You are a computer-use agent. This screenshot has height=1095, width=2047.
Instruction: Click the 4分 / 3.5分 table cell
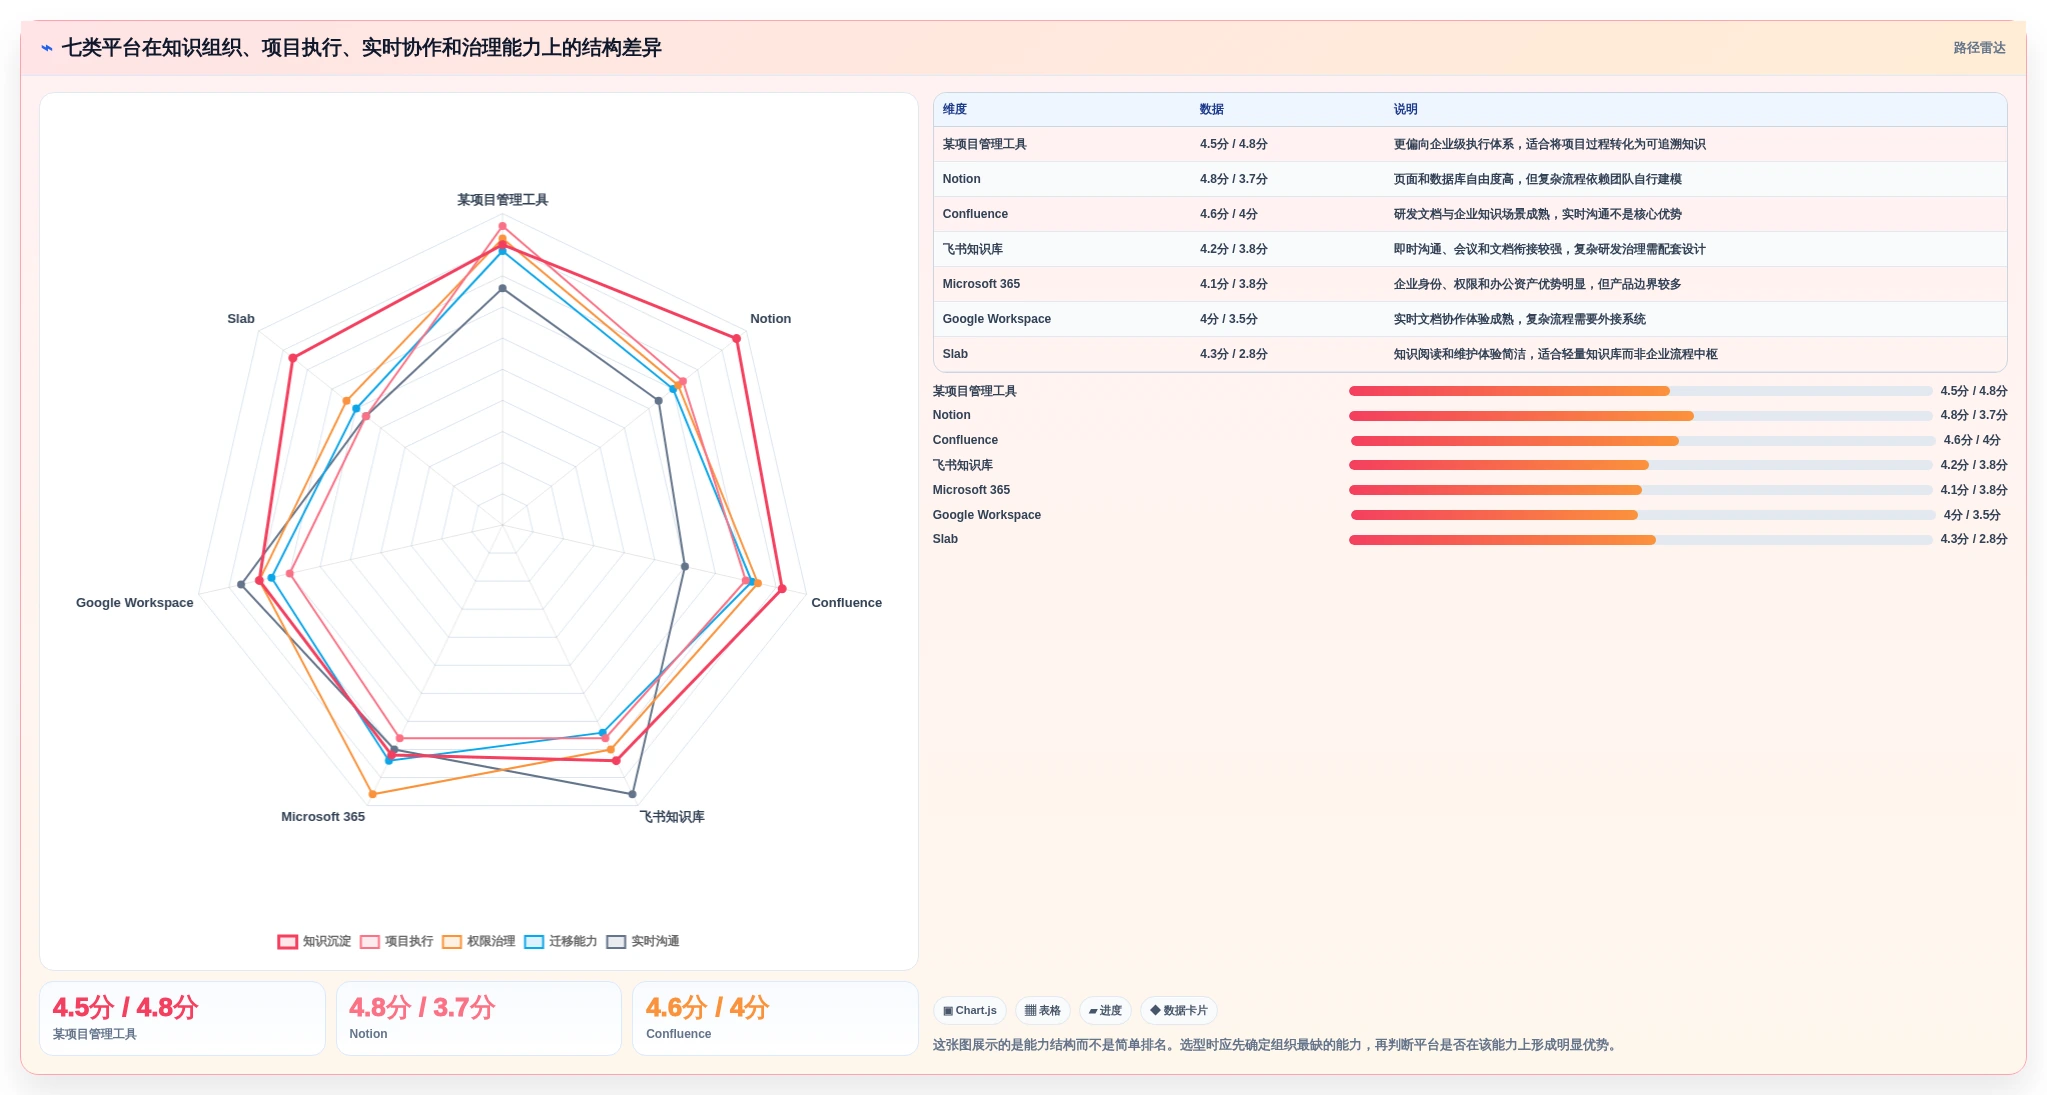[1228, 319]
